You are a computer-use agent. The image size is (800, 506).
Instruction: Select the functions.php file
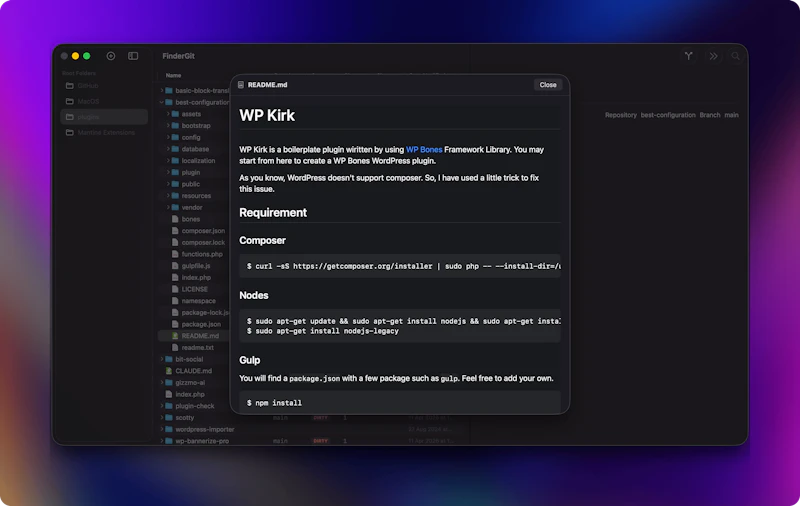tap(202, 254)
